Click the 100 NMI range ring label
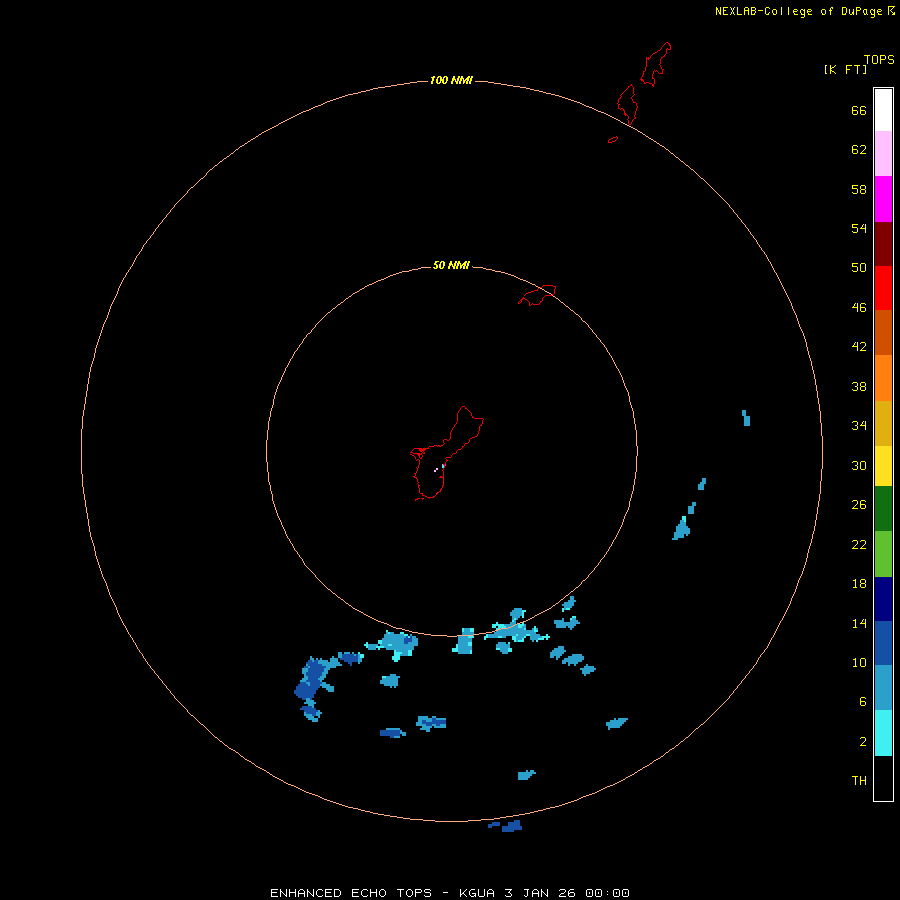This screenshot has width=900, height=900. (451, 80)
